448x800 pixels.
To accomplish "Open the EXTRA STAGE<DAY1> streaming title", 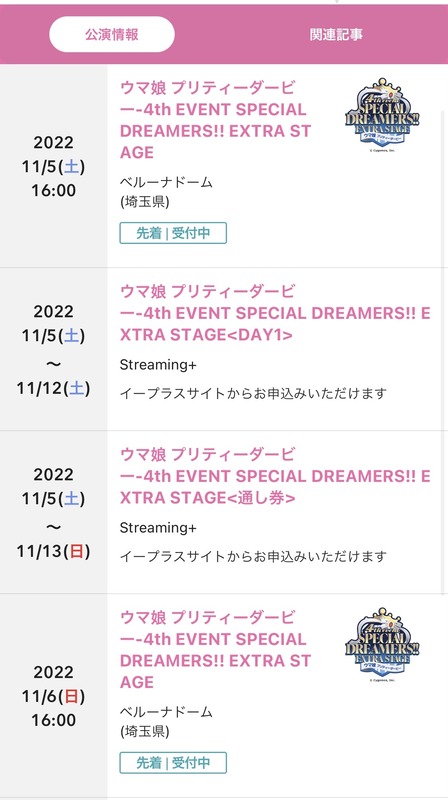I will pyautogui.click(x=275, y=313).
